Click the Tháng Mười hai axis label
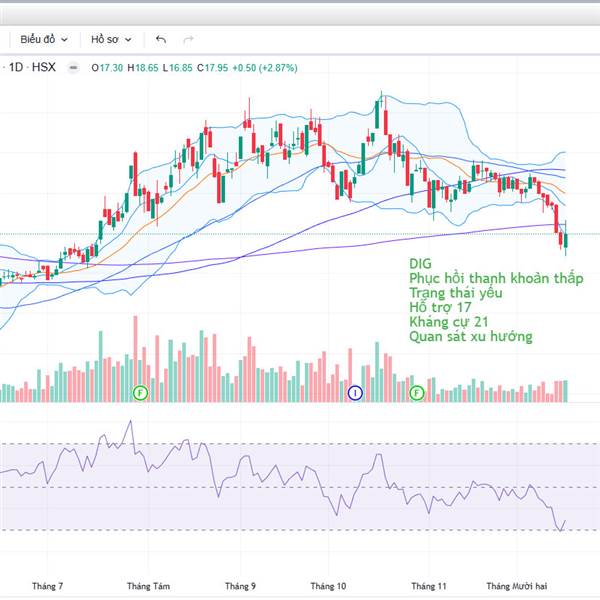This screenshot has height=600, width=600. [x=517, y=586]
